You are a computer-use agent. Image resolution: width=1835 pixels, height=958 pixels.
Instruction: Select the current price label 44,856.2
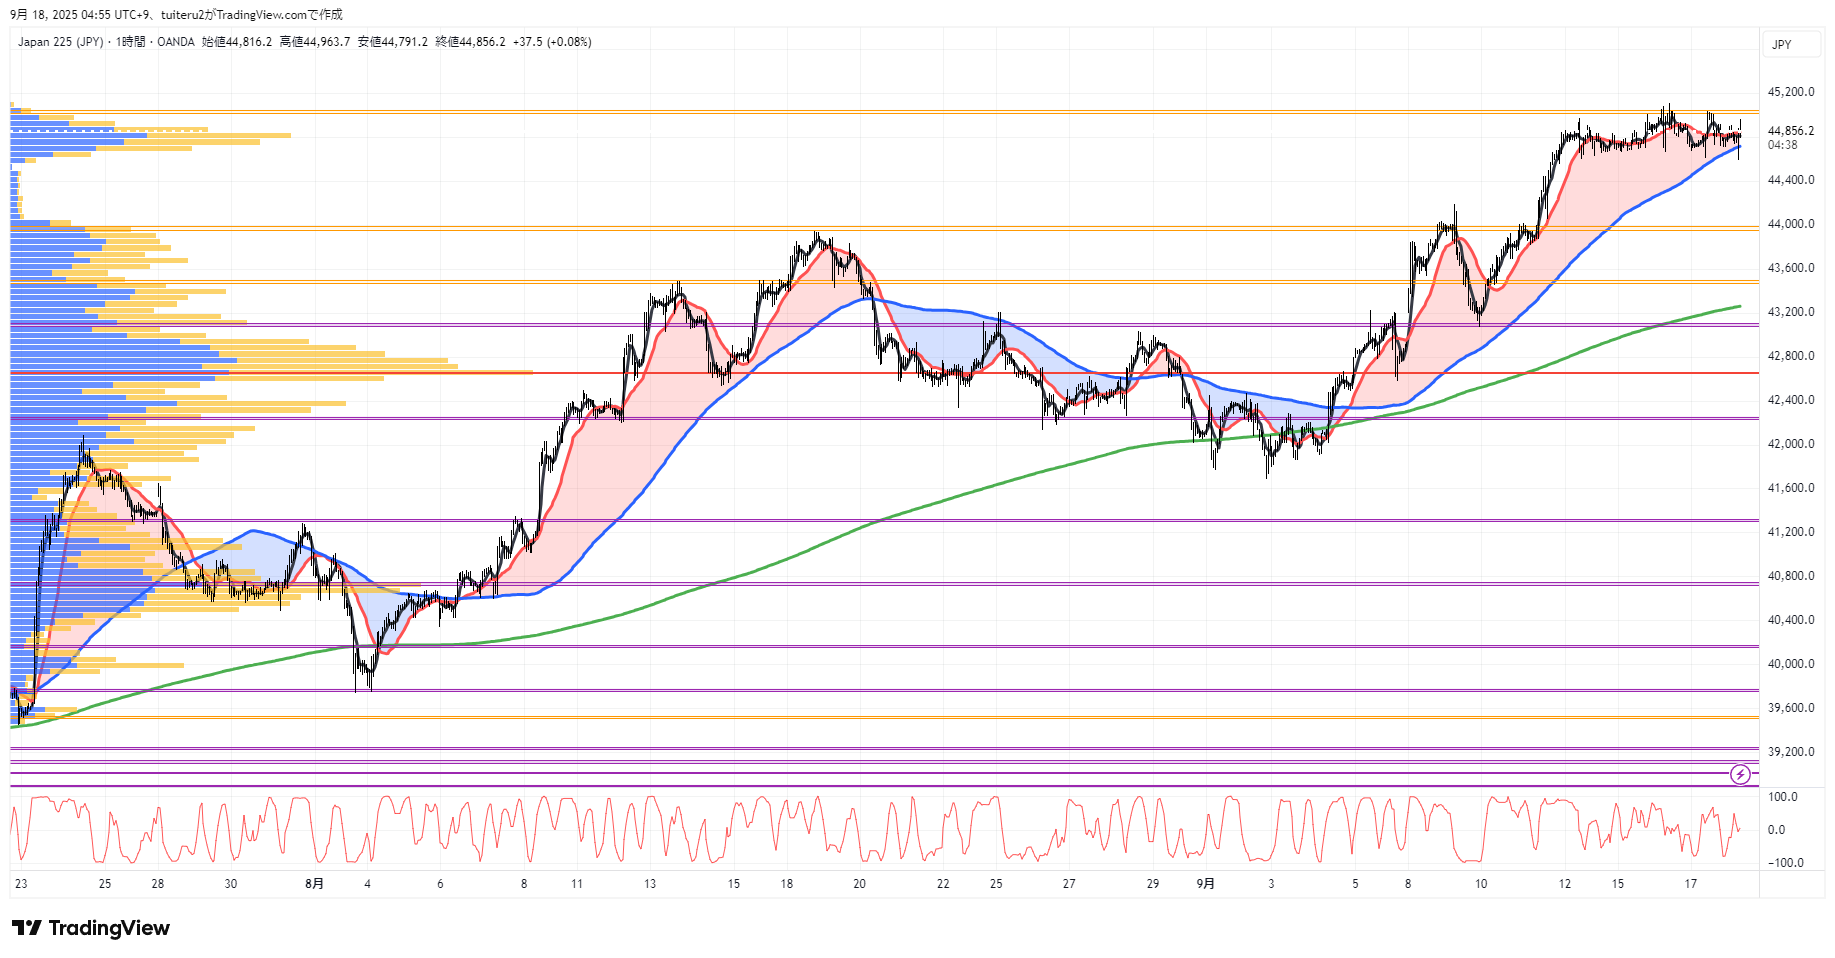click(1790, 131)
